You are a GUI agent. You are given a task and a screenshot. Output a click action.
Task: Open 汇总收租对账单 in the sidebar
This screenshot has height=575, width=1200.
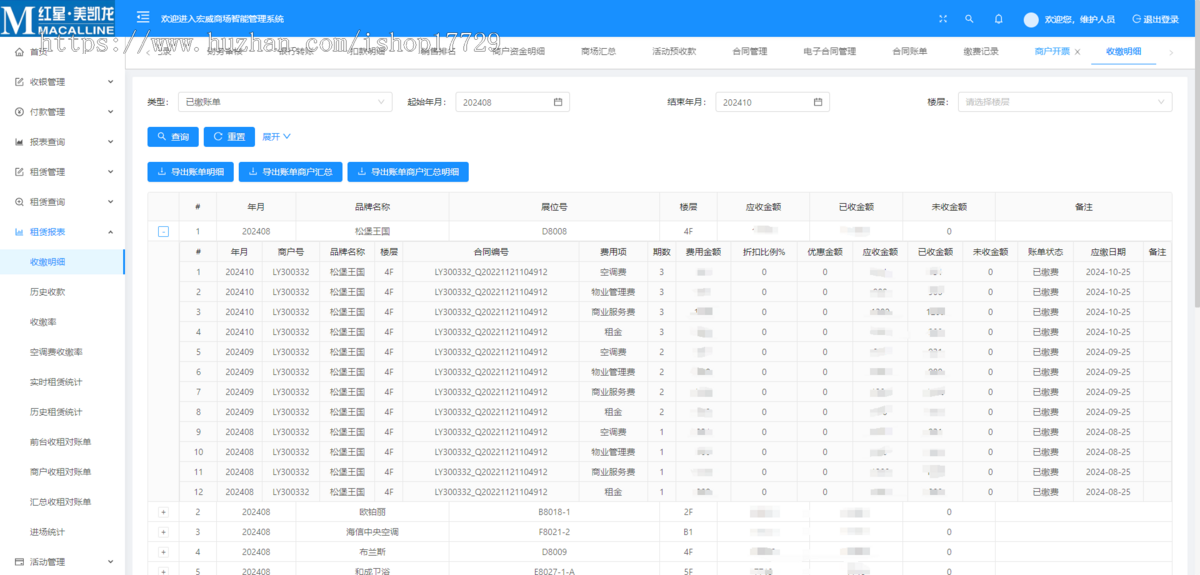click(61, 502)
